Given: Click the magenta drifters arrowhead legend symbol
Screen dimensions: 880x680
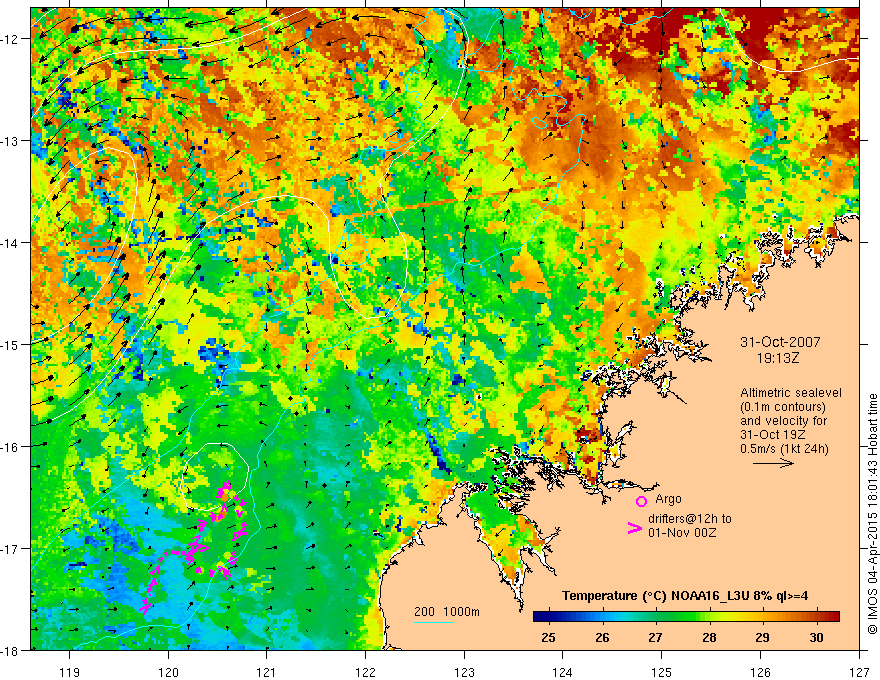Looking at the screenshot, I should 634,528.
